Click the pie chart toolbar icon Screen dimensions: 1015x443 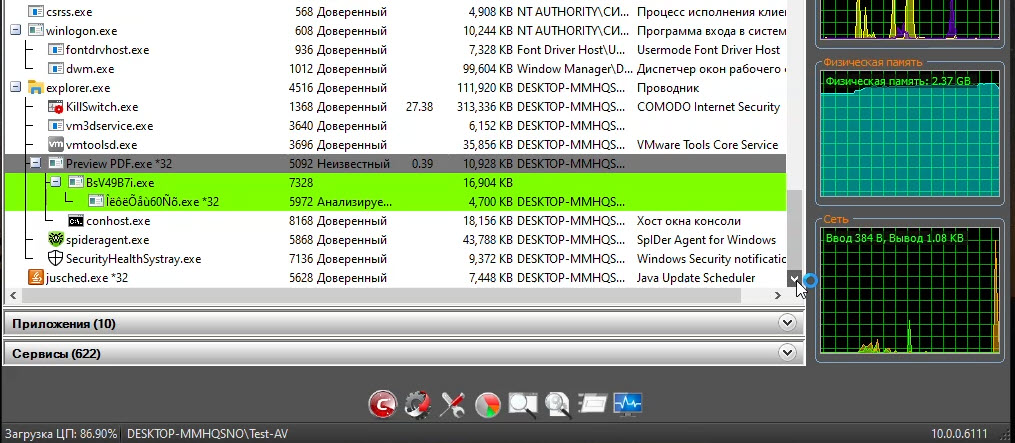487,405
